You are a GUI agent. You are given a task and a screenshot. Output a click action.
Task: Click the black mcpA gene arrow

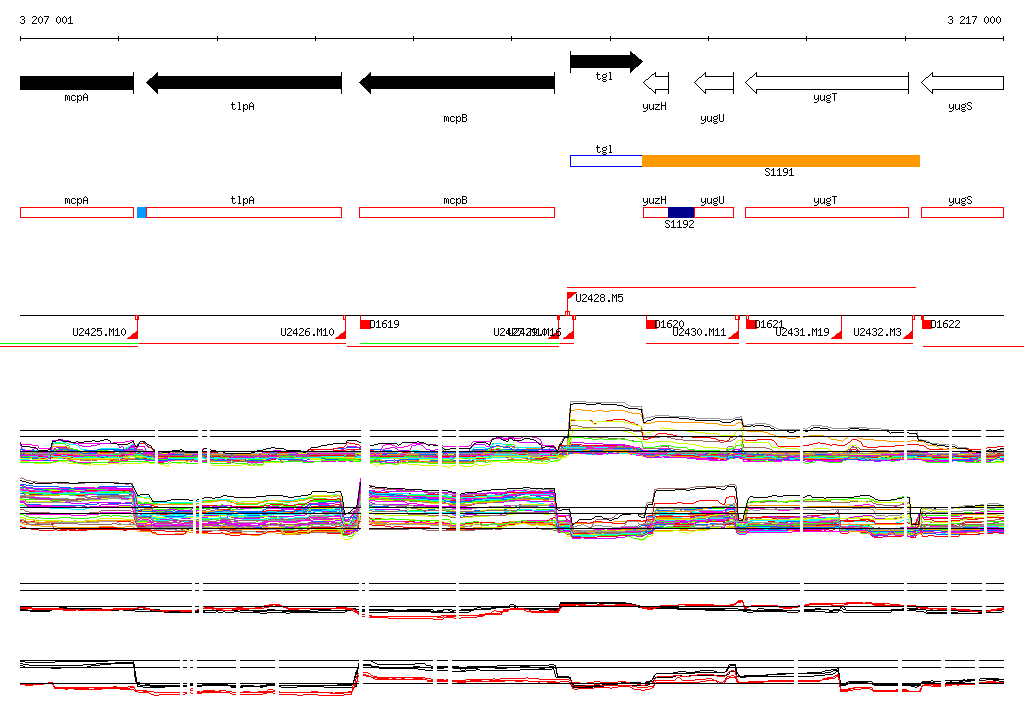[76, 83]
